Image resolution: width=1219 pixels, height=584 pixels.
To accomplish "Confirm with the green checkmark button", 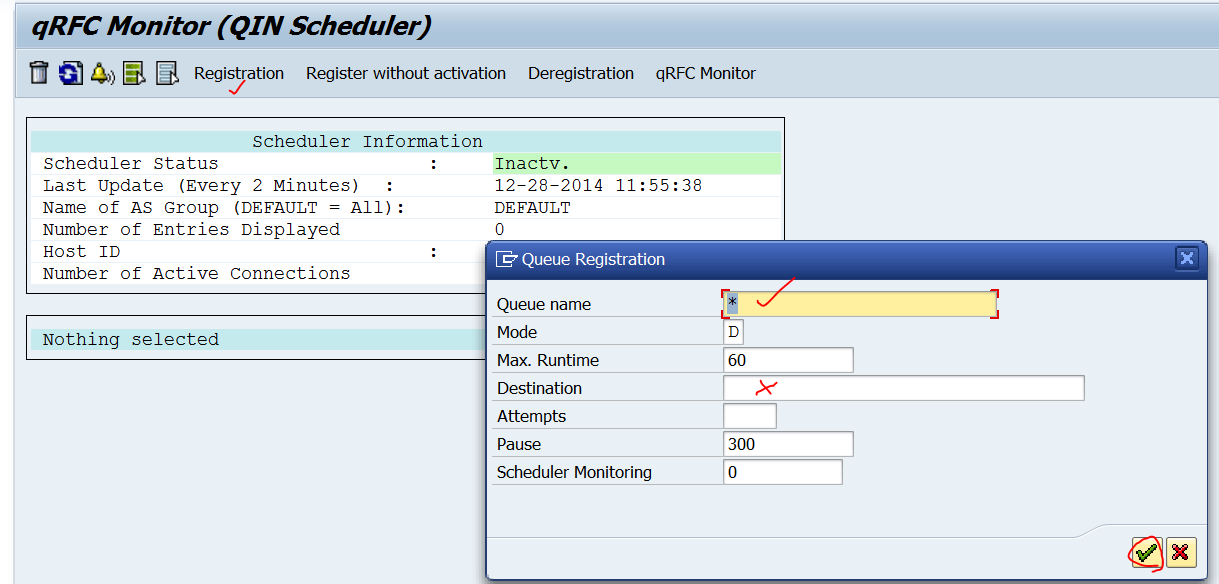I will [1145, 552].
